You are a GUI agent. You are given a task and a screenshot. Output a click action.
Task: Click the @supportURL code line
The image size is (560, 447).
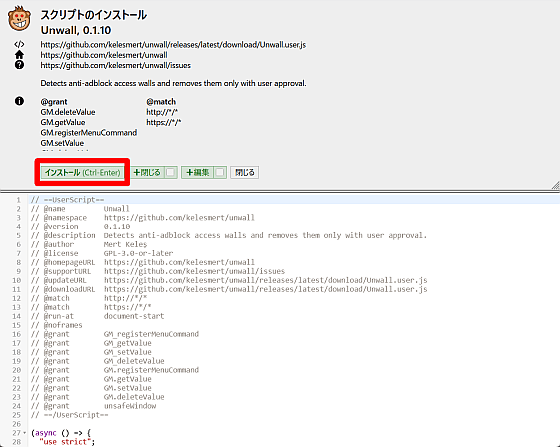click(x=158, y=271)
